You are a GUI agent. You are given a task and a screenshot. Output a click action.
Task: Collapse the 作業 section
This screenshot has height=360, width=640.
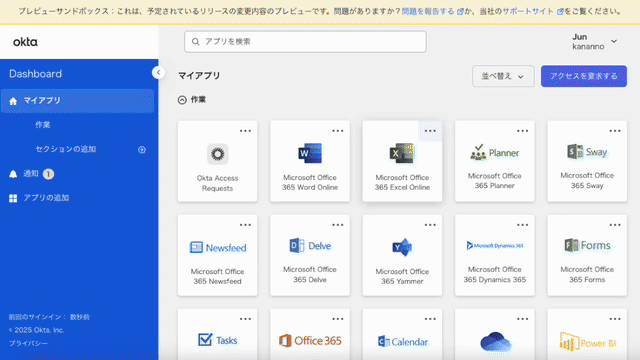pos(182,100)
